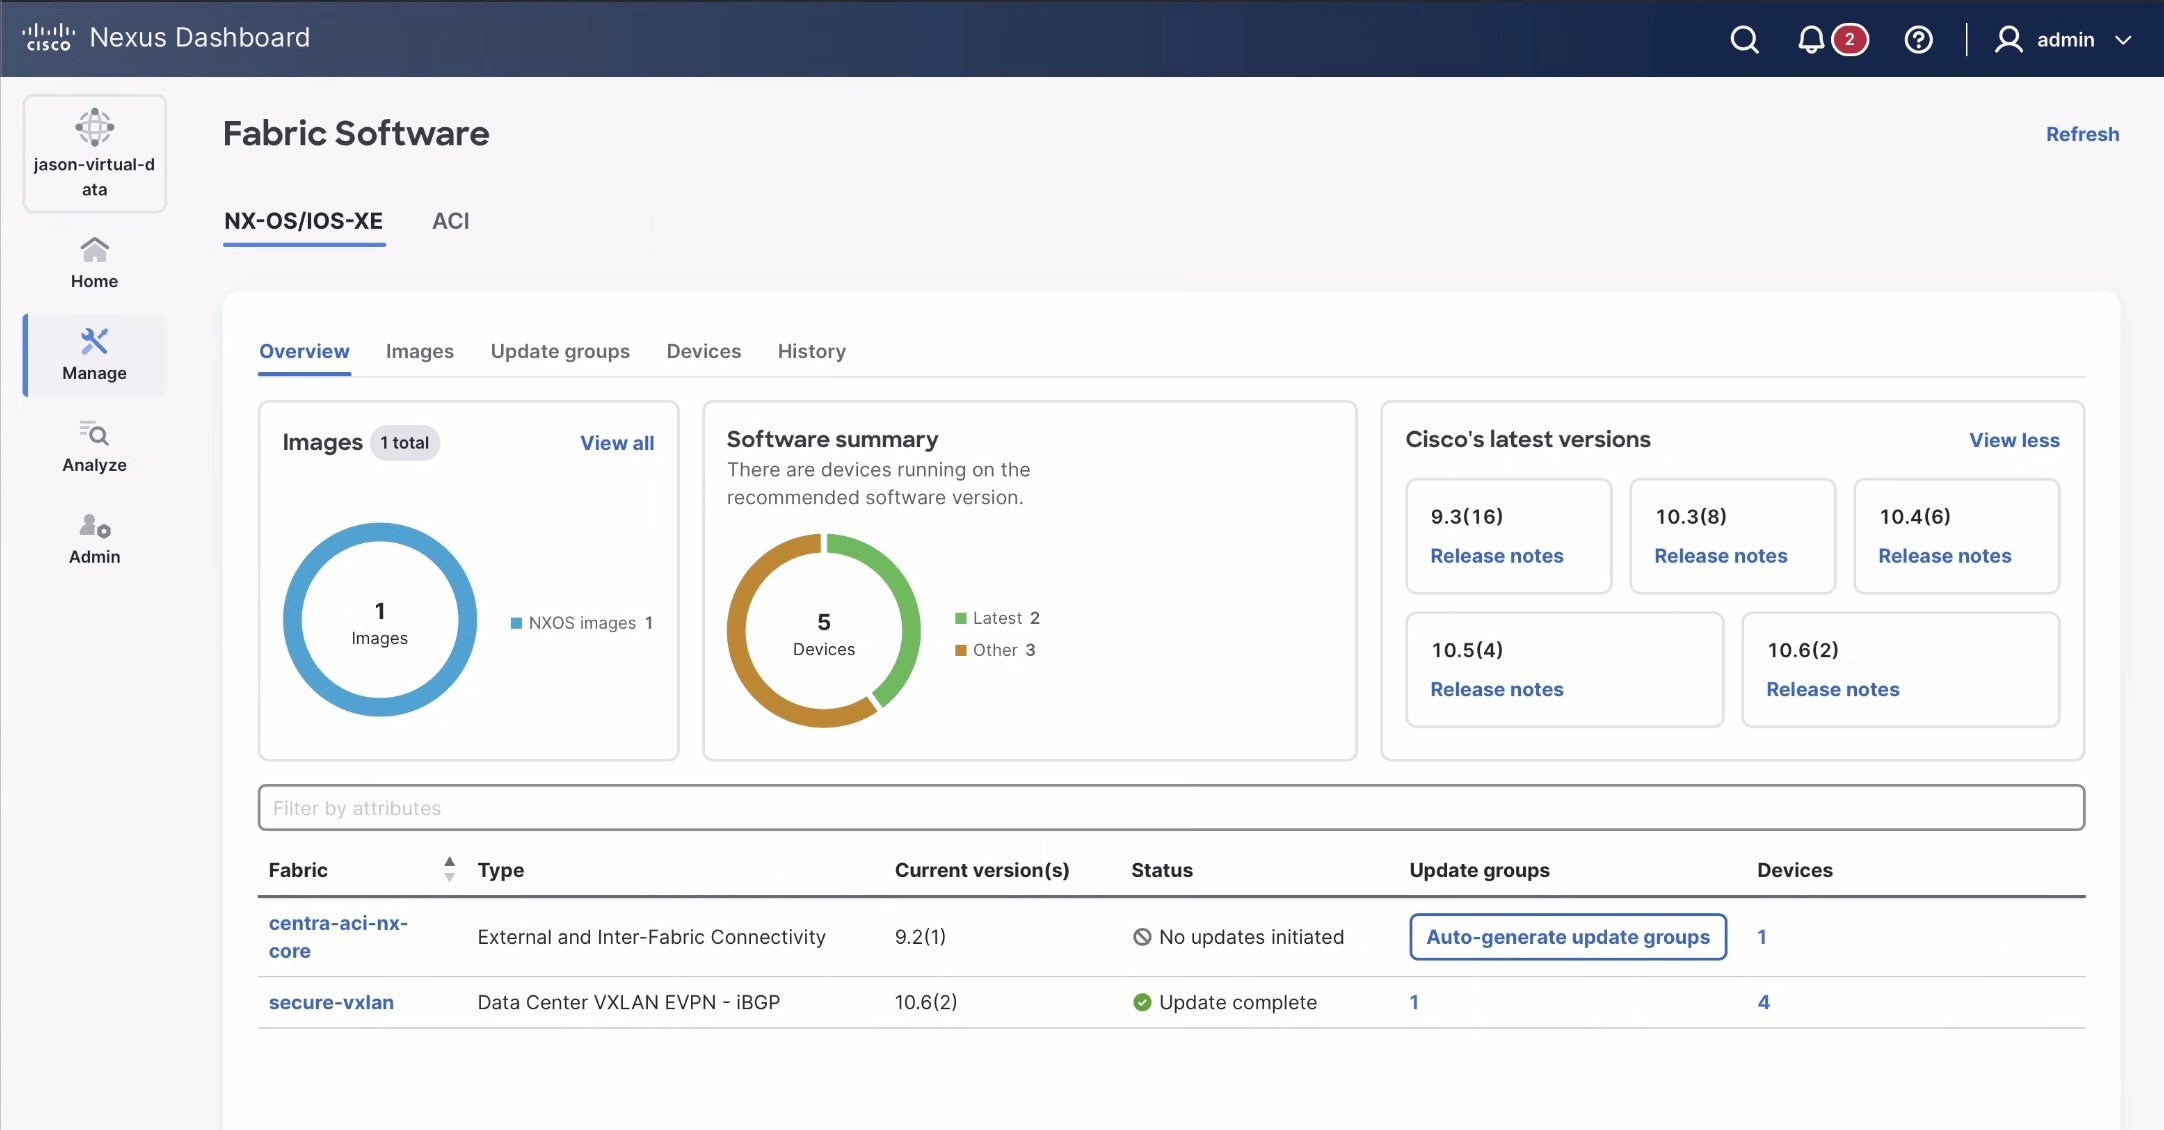Open Analyze from the left navigation
The width and height of the screenshot is (2164, 1130).
tap(93, 446)
